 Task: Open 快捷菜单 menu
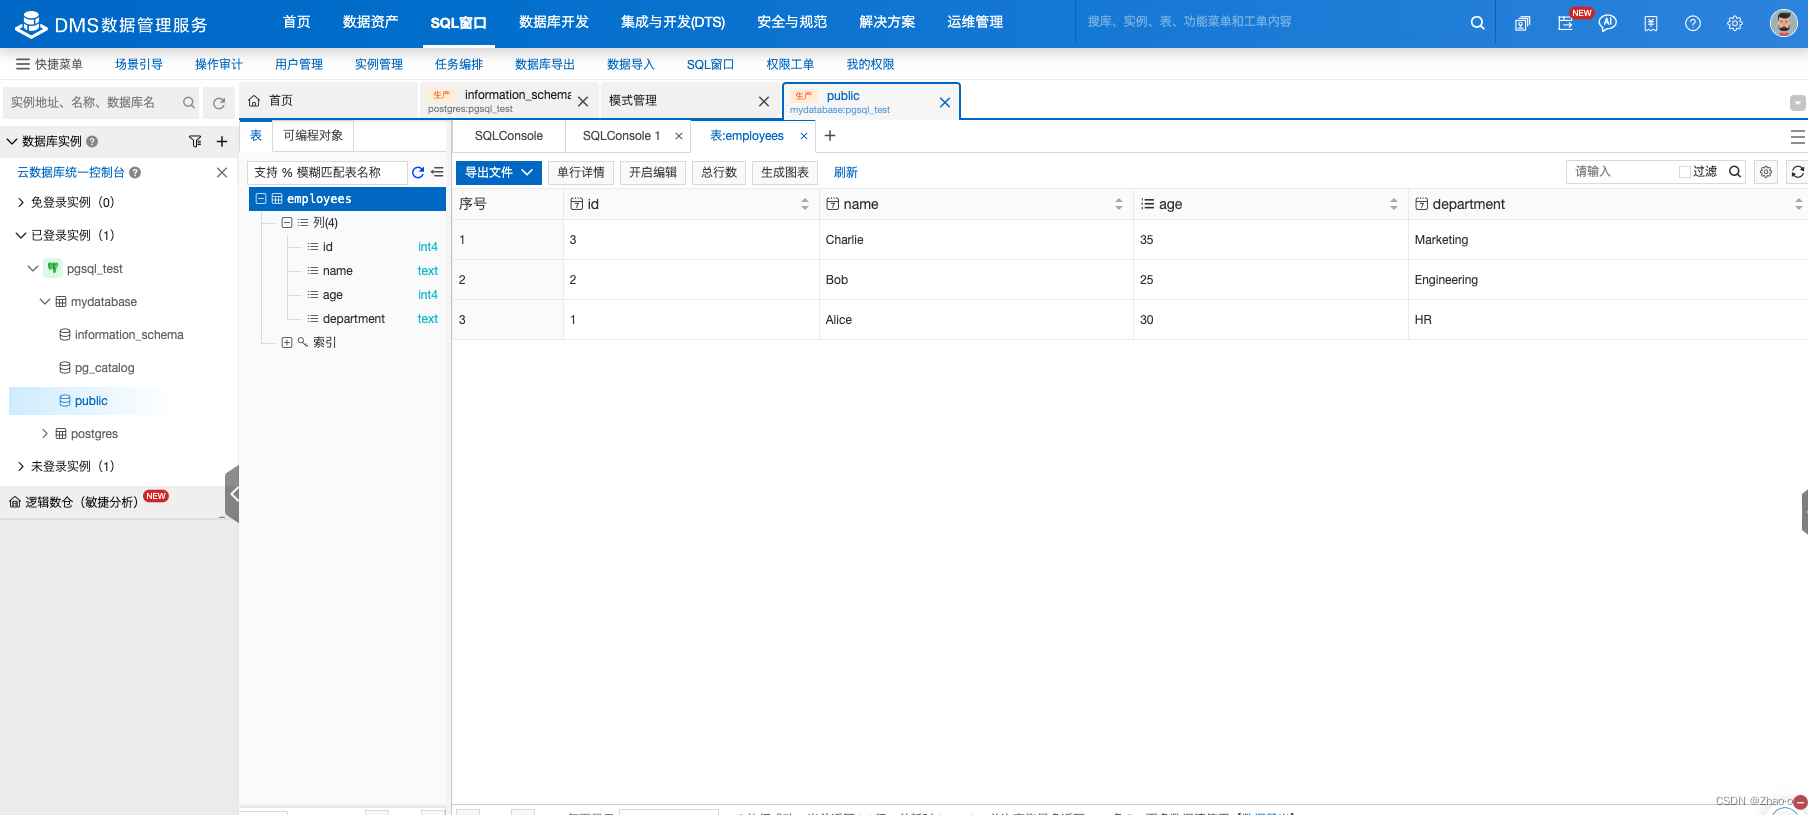pos(50,64)
